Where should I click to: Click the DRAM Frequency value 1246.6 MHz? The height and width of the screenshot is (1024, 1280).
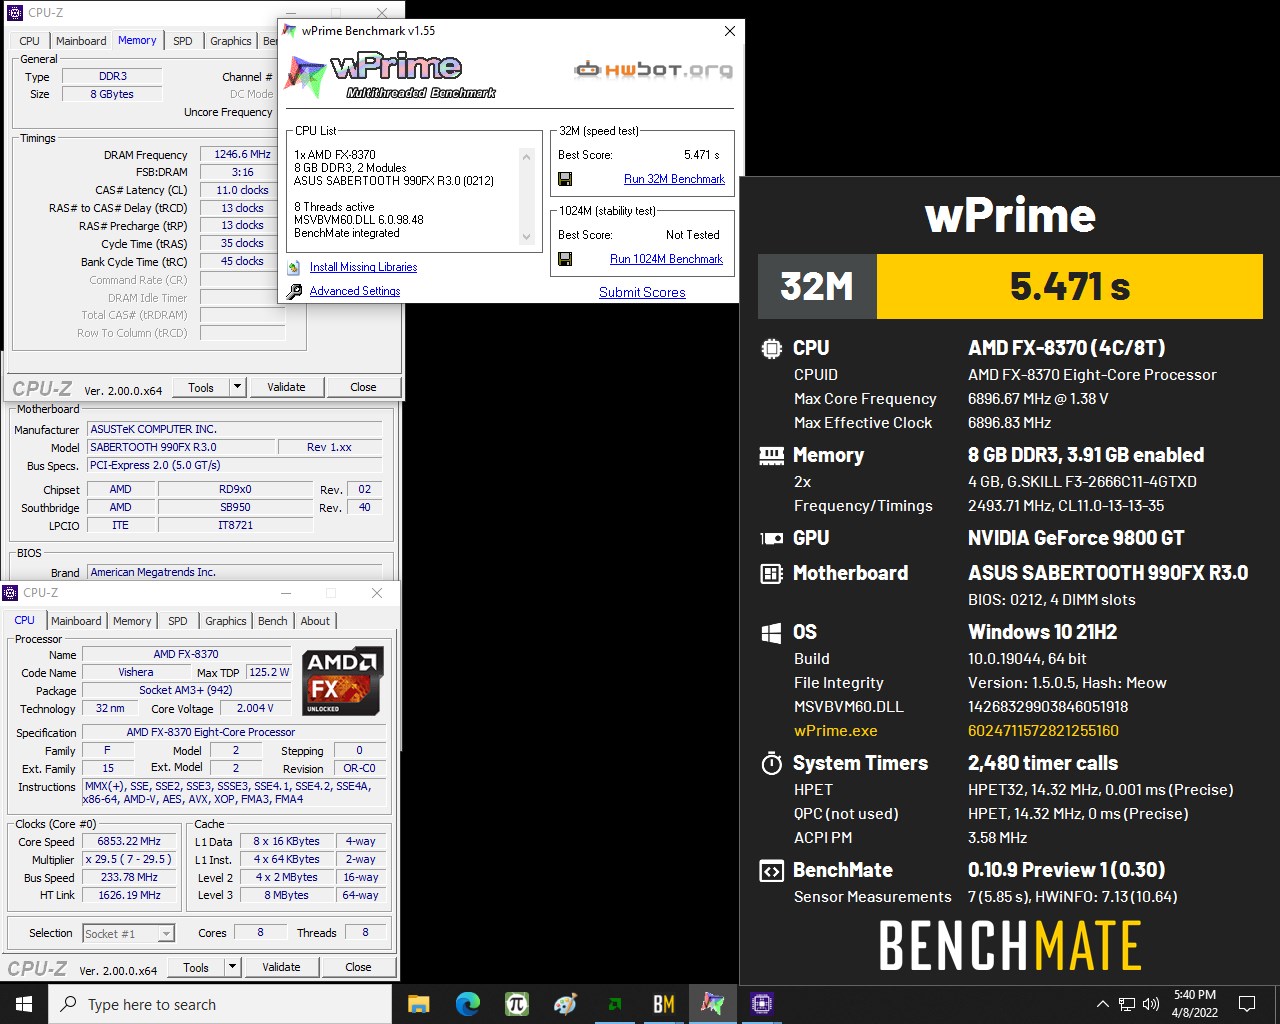pos(243,154)
